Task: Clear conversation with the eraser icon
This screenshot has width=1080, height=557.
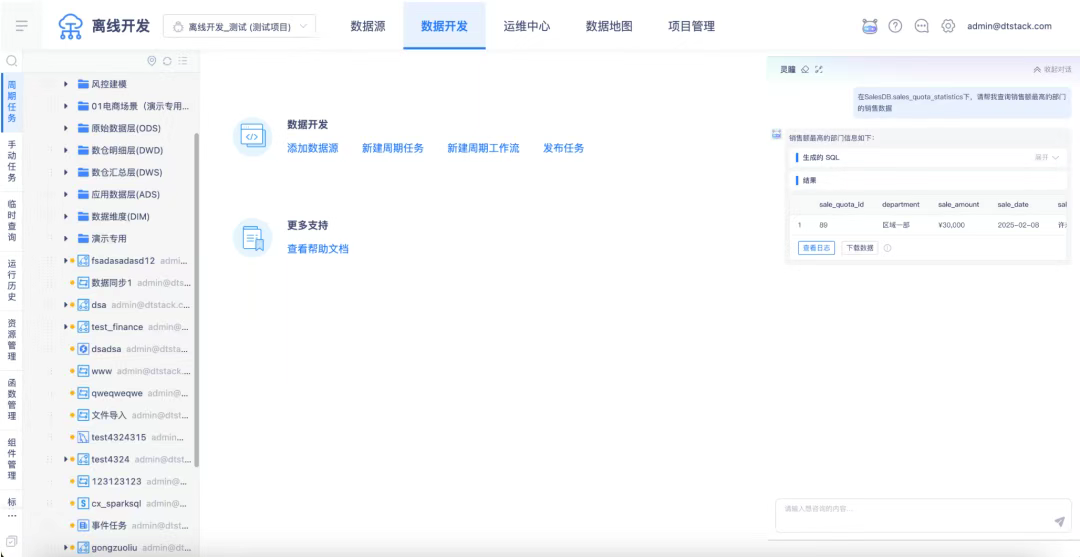Action: coord(806,69)
